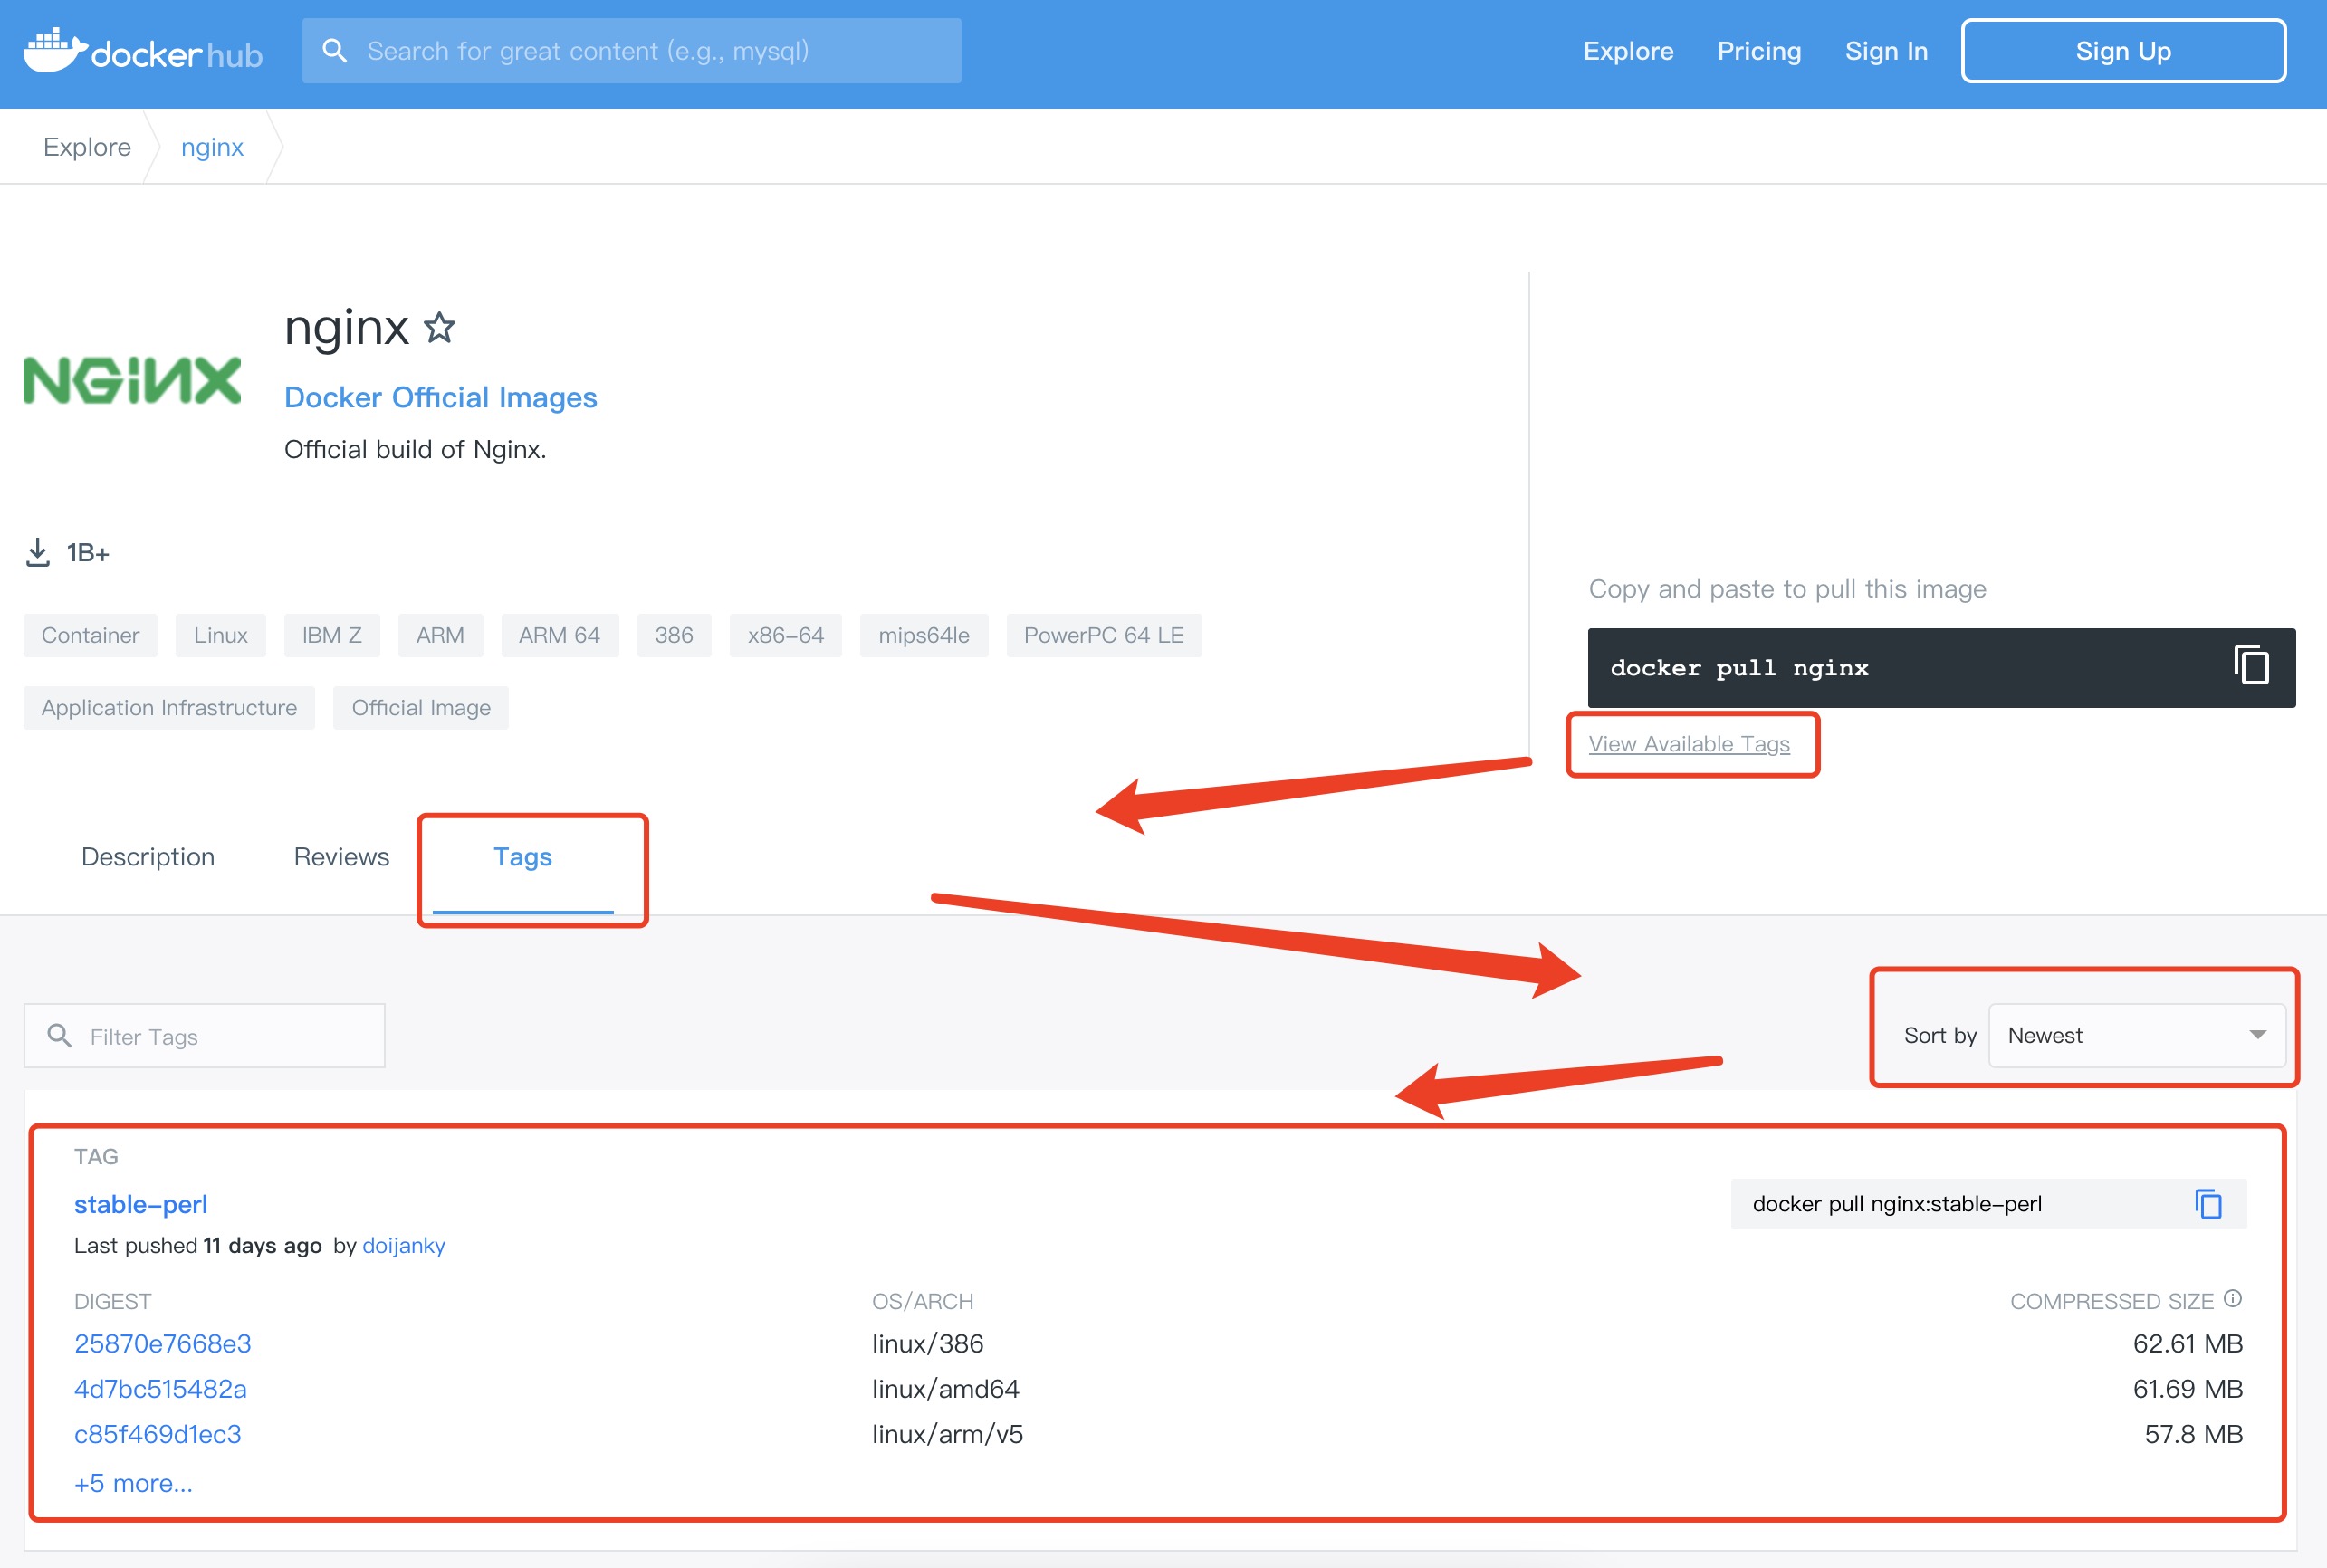Screen dimensions: 2327x1568
Task: Click the Docker Official Images link
Action: pyautogui.click(x=440, y=398)
